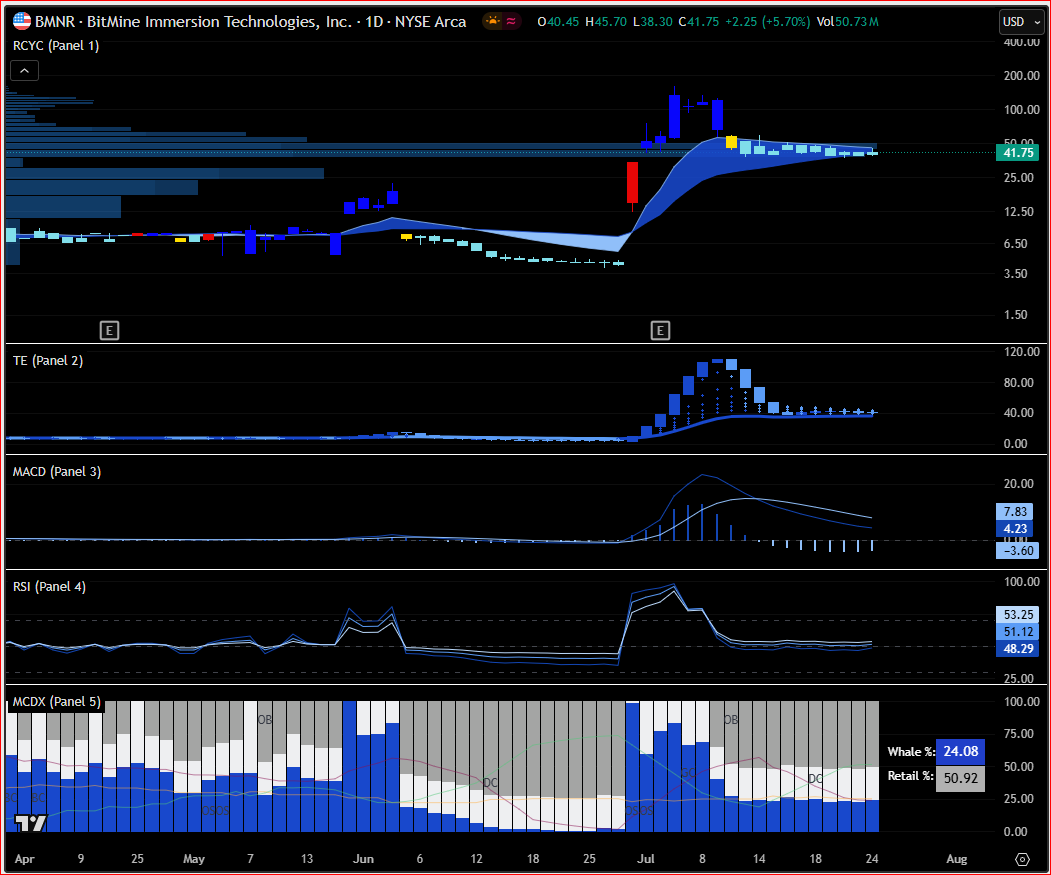Click the April earnings E marker
The image size is (1051, 875).
point(109,330)
